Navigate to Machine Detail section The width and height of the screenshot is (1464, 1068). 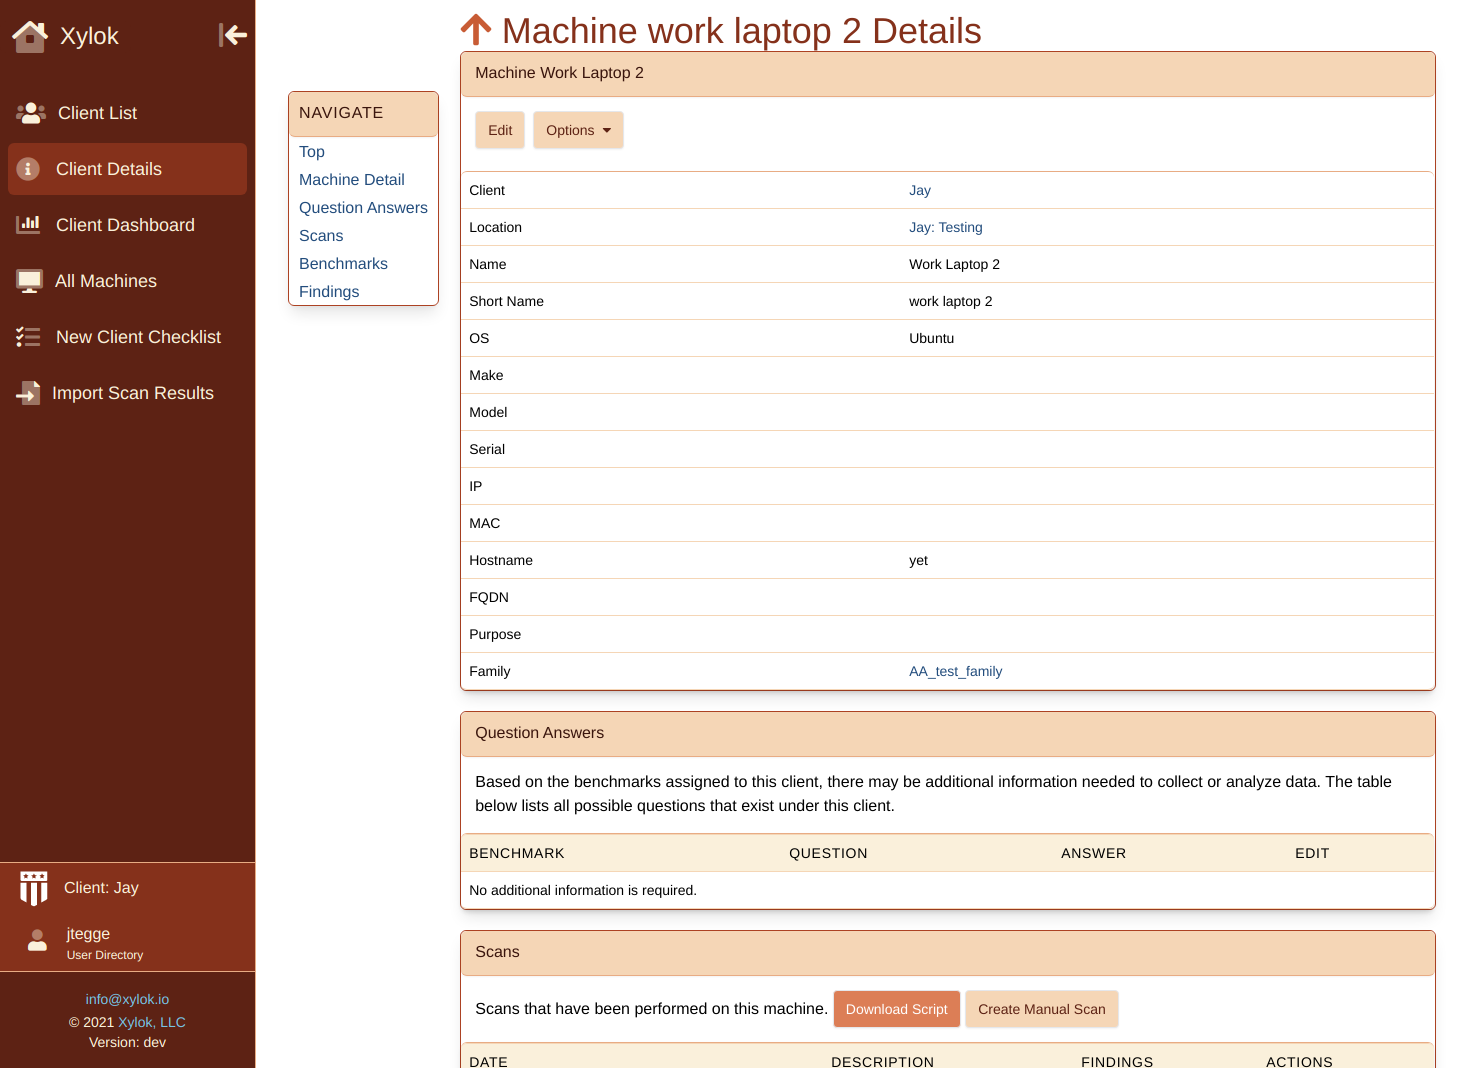[x=352, y=180]
